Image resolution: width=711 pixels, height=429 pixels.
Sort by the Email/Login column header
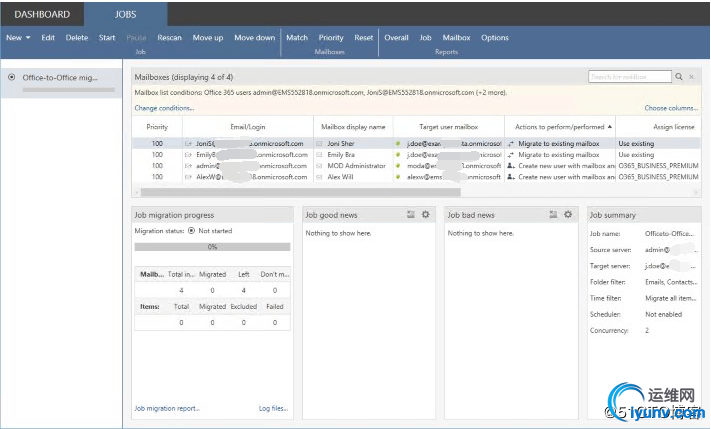click(x=248, y=127)
